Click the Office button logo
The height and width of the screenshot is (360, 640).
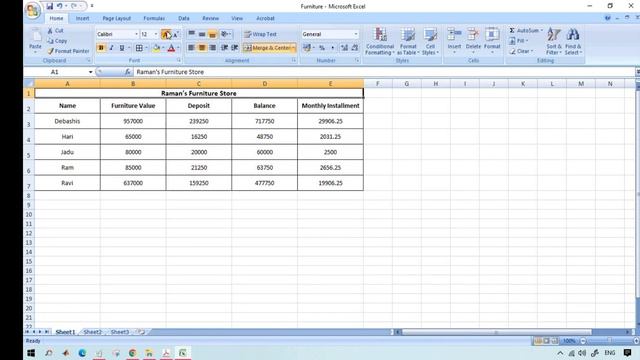33,10
